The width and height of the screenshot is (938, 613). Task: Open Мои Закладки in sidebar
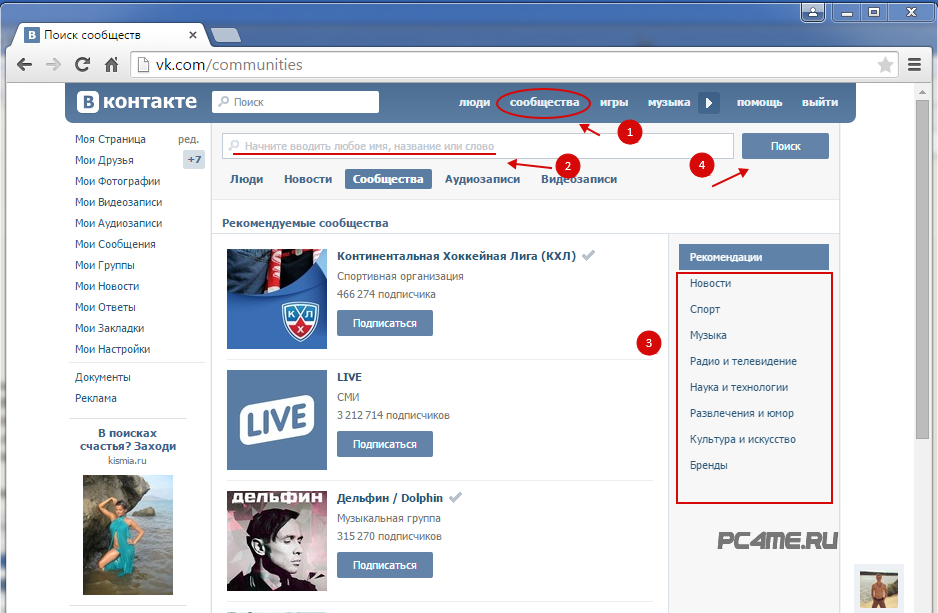[x=109, y=328]
